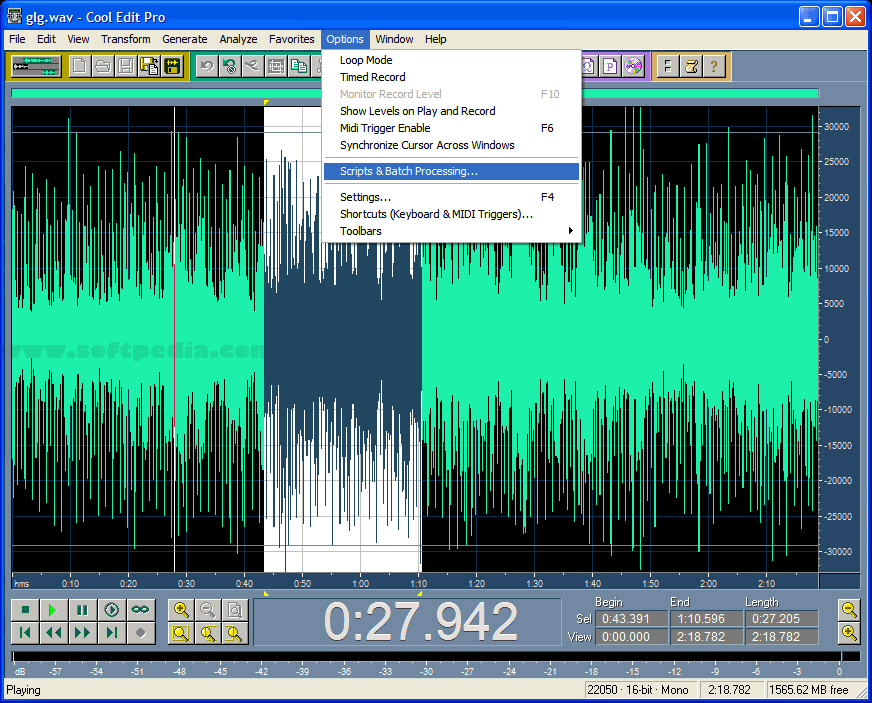This screenshot has height=703, width=872.
Task: Click the Rewind transport button
Action: [54, 633]
